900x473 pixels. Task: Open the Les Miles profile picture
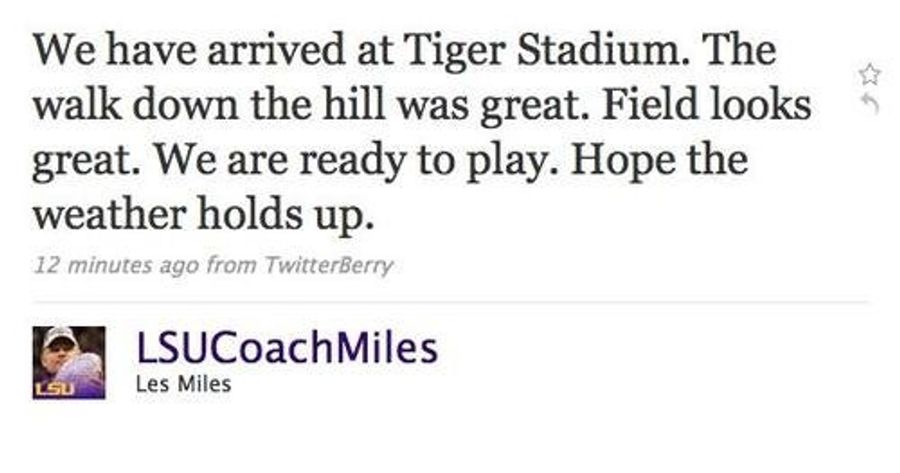[x=69, y=363]
